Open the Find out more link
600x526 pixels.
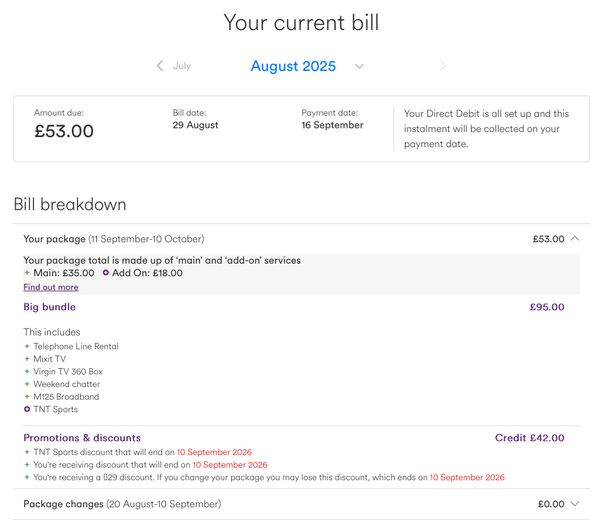coord(51,287)
